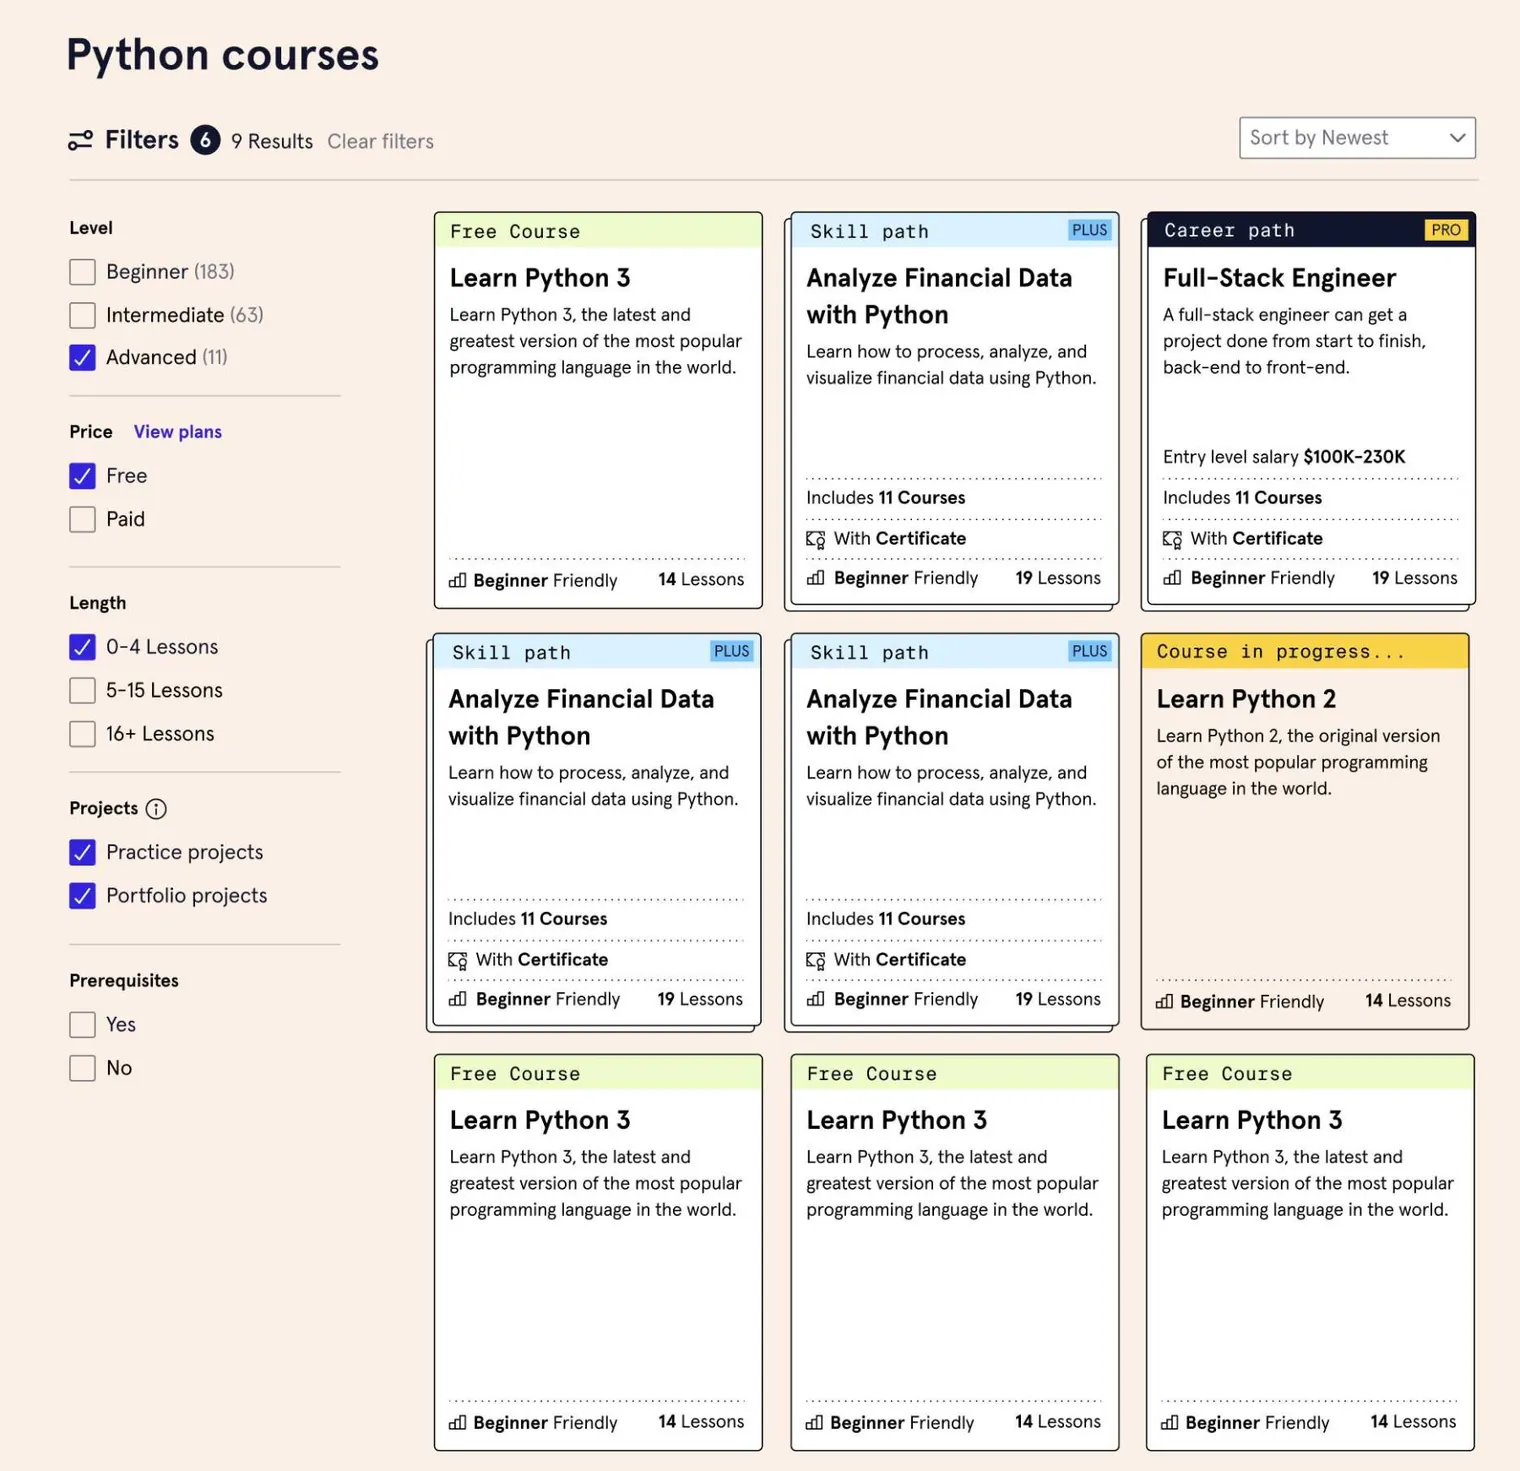Click Course in progress... banner

coord(1305,652)
